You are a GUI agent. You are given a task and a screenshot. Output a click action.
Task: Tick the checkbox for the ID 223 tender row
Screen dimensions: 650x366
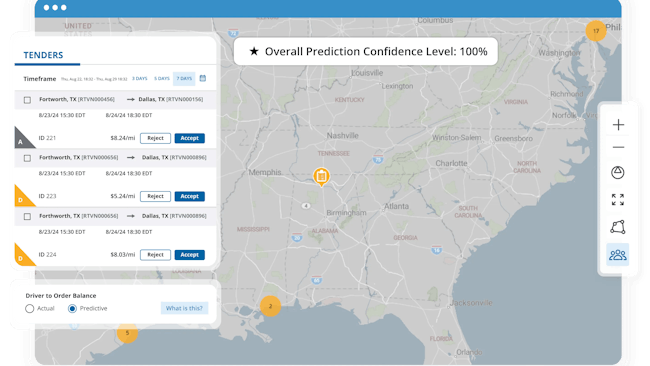tap(27, 158)
